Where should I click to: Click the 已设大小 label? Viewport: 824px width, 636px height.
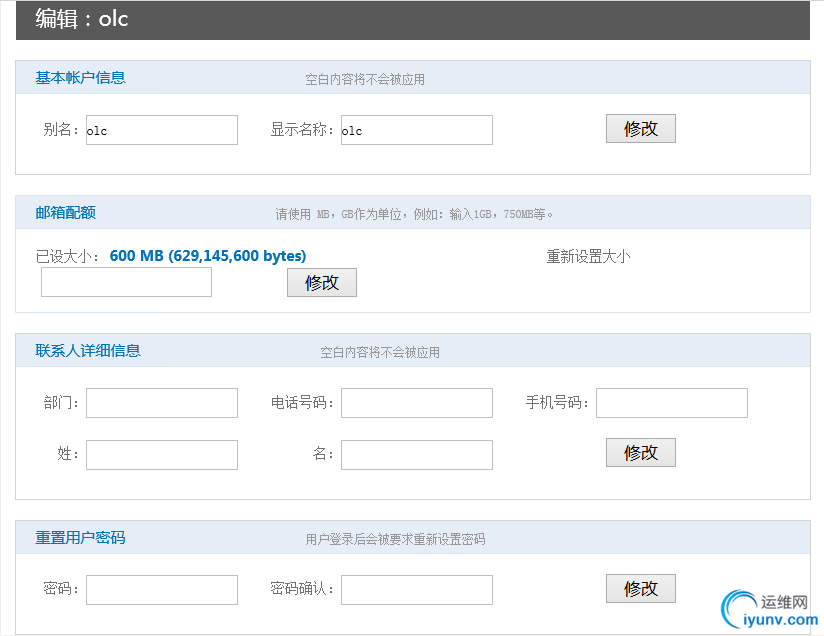(67, 257)
